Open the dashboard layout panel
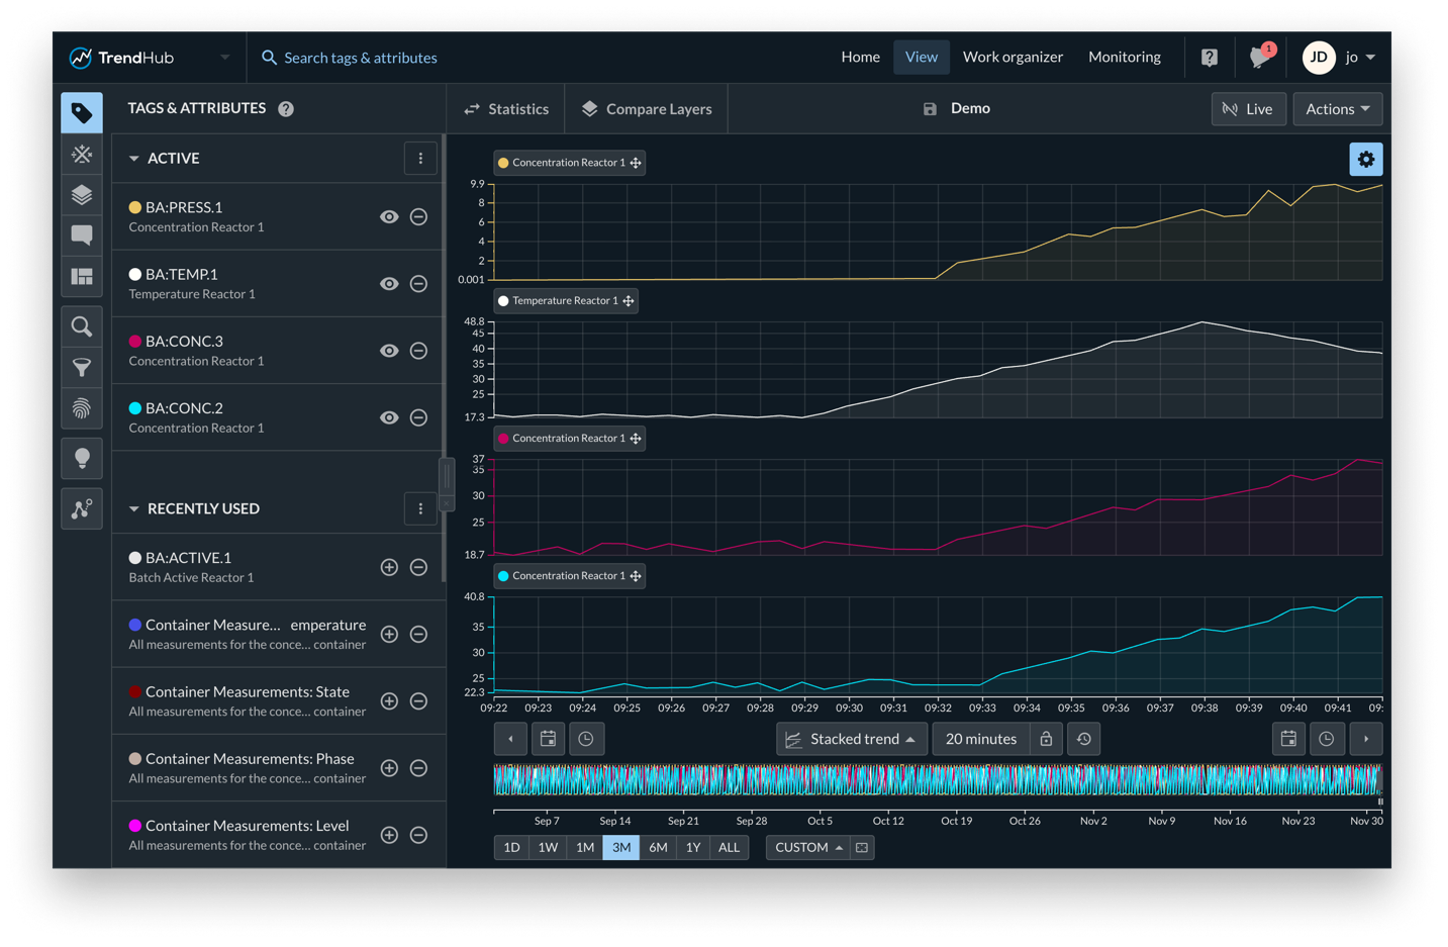The height and width of the screenshot is (947, 1448). [81, 278]
